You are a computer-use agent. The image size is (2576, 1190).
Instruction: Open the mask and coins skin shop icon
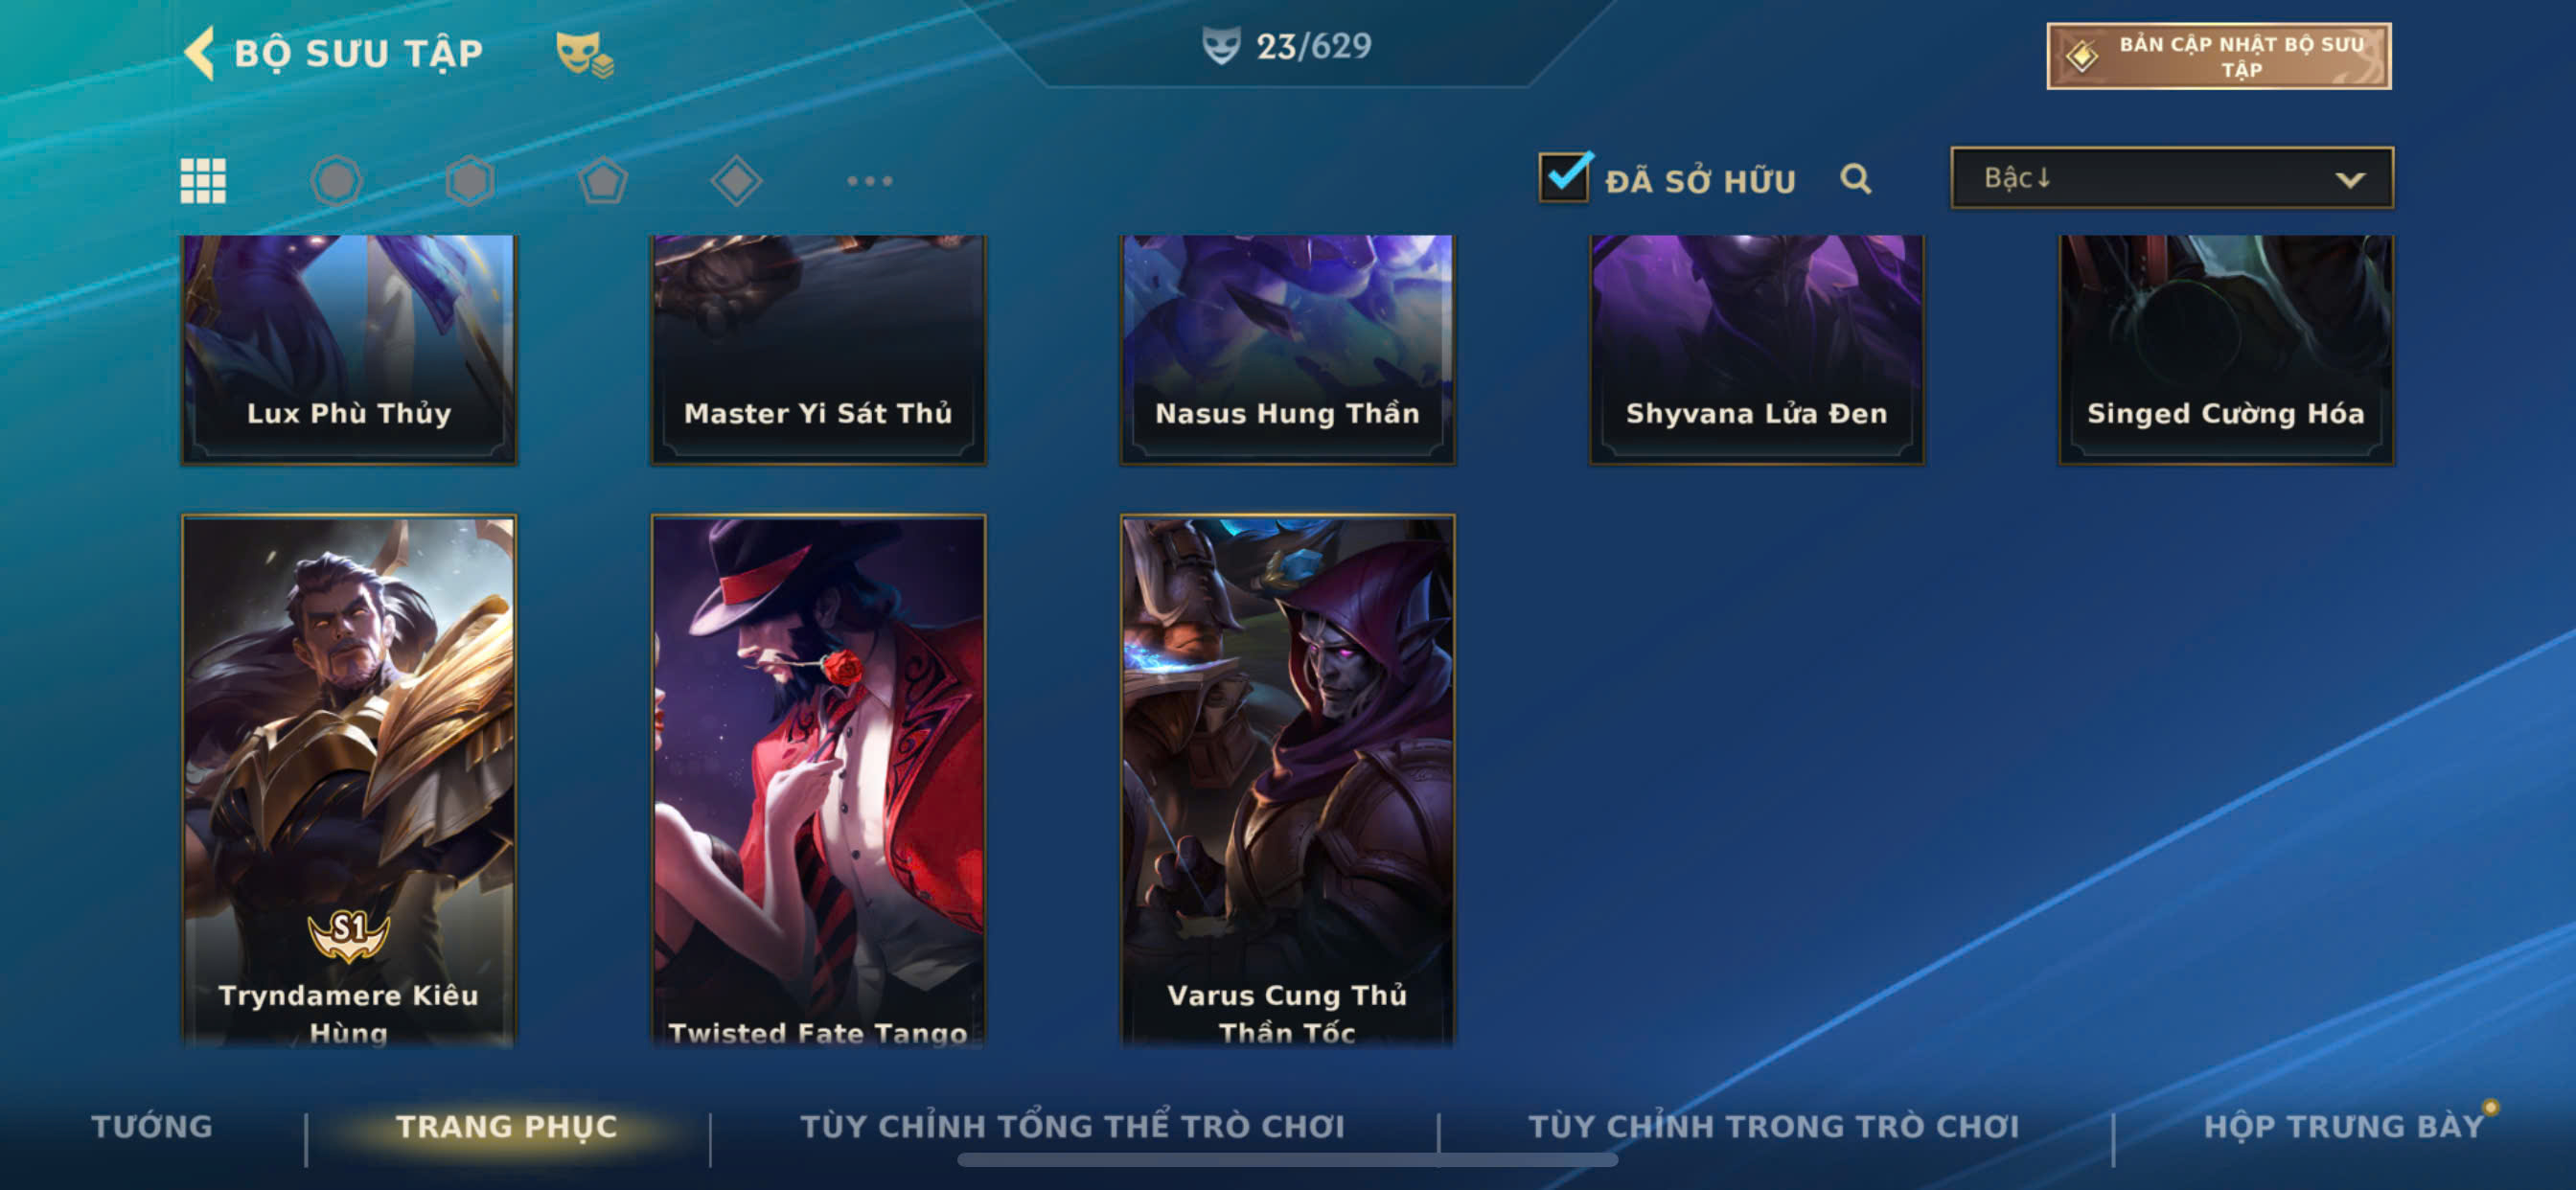point(585,53)
